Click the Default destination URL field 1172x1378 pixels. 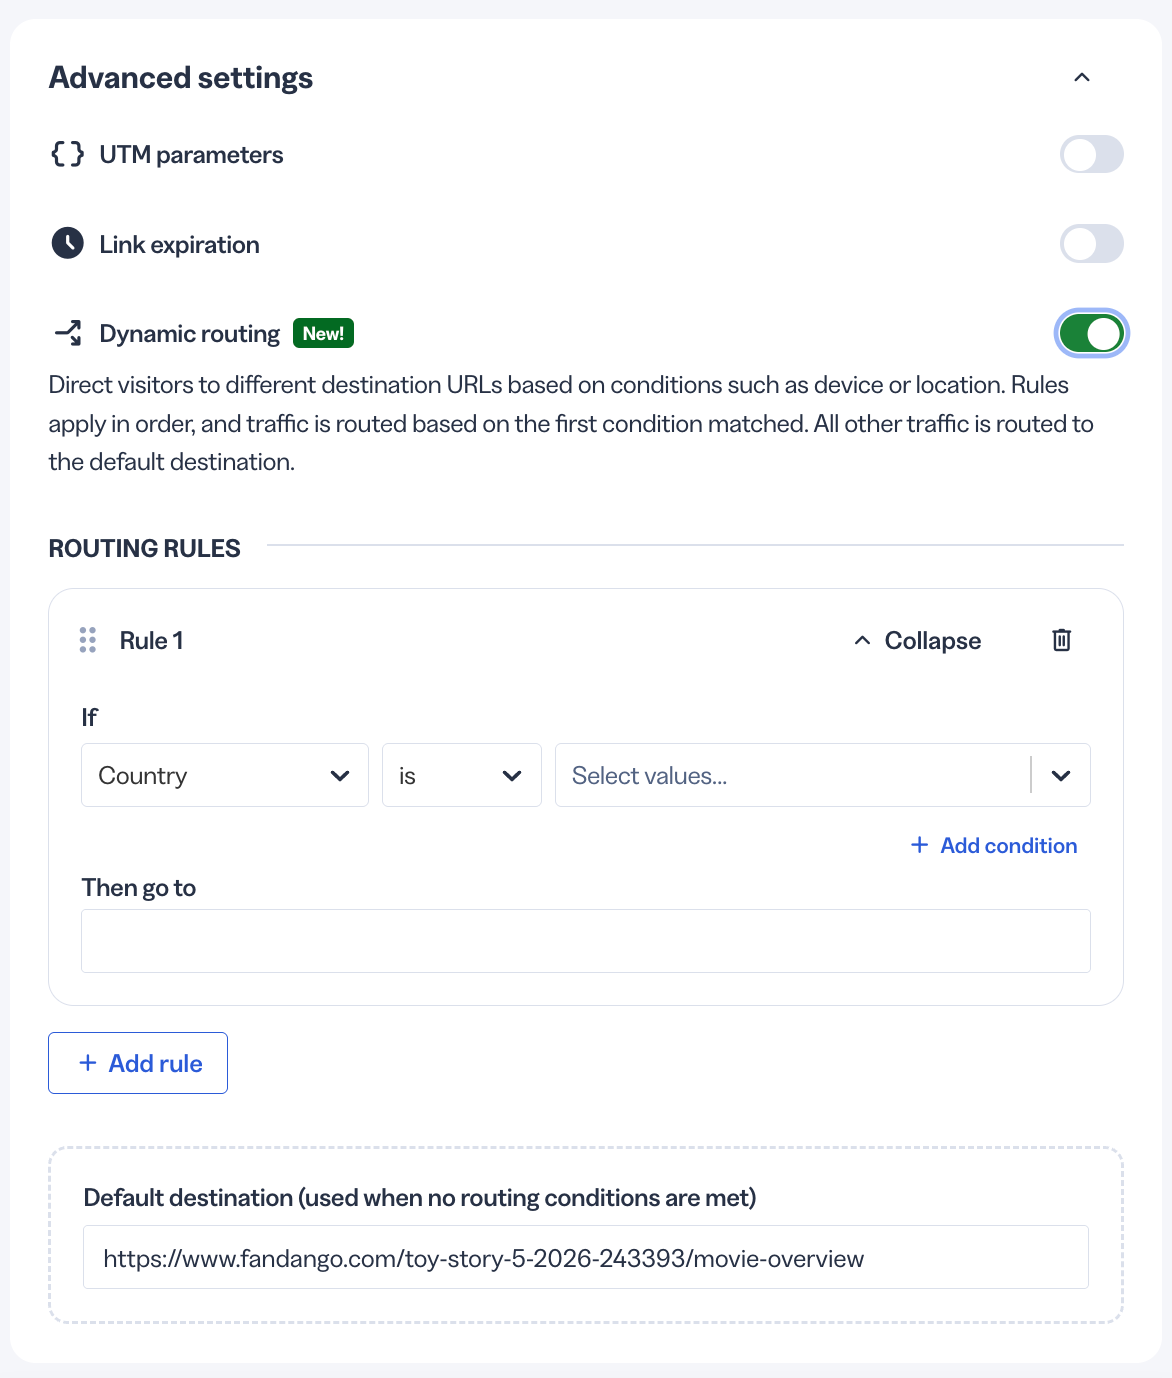[x=586, y=1257]
